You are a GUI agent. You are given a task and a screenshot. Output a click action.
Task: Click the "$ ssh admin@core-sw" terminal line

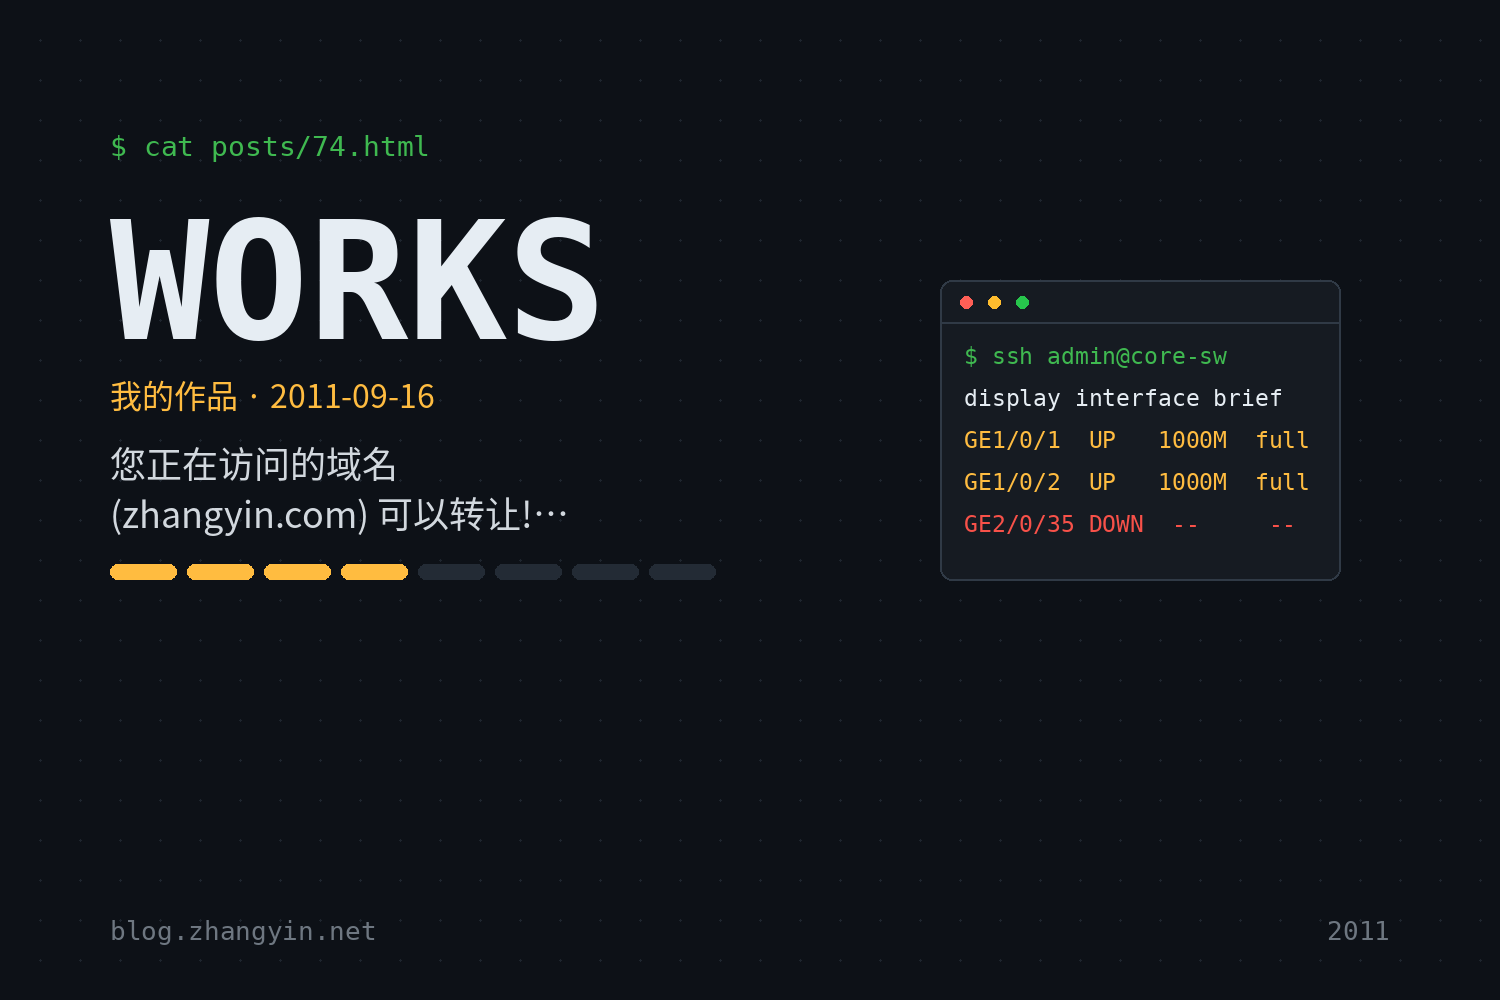coord(1095,357)
